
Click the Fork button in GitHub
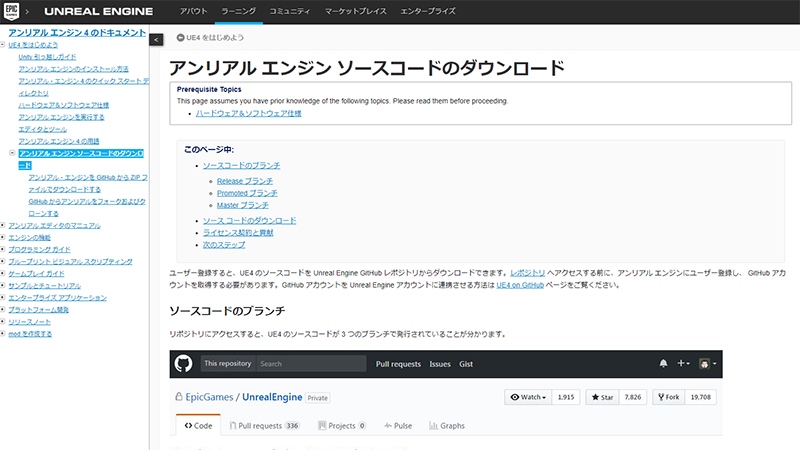(668, 397)
